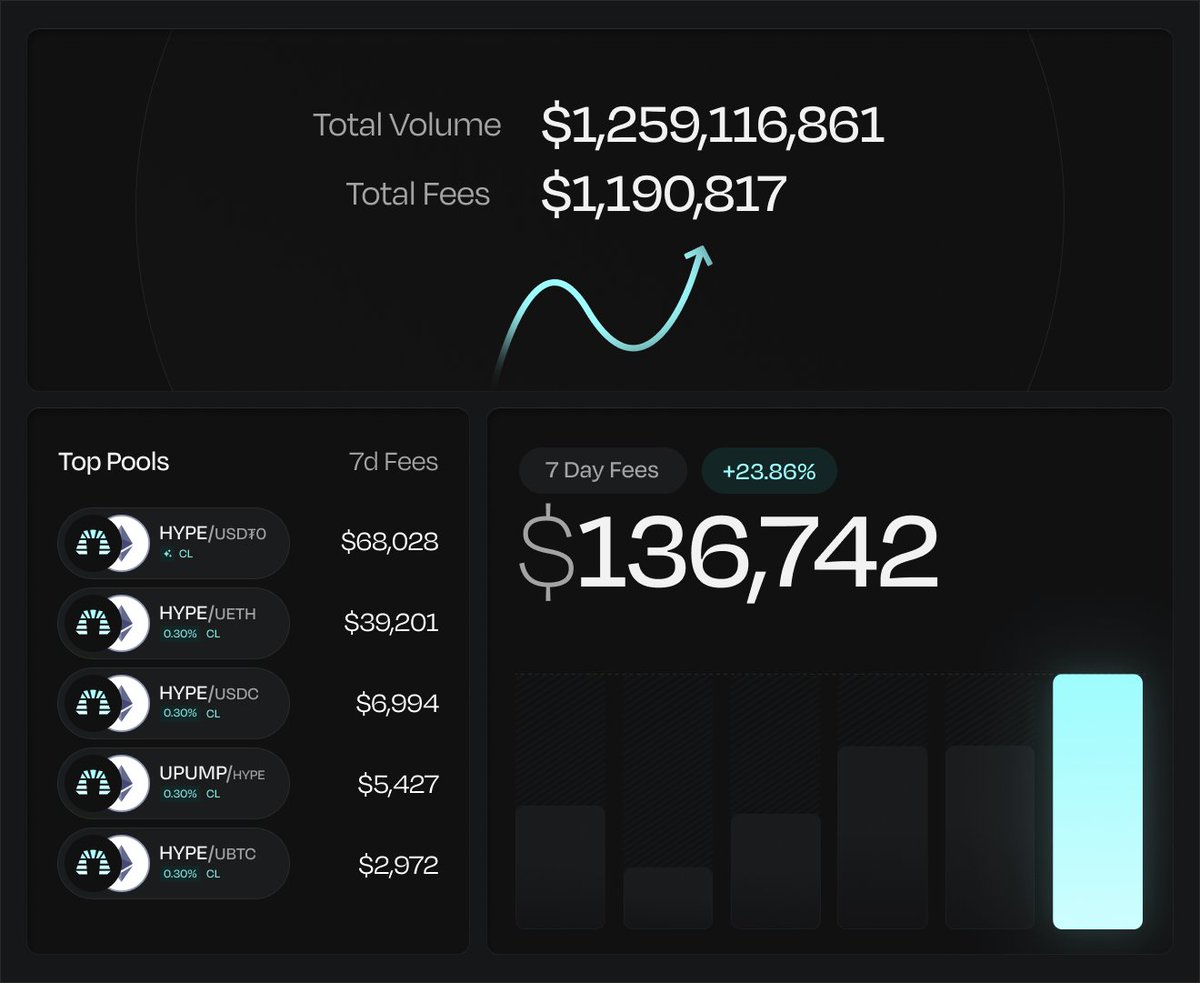The image size is (1200, 983).
Task: Click the Ethereum-style logo in HYPE/USDC row
Action: (133, 703)
